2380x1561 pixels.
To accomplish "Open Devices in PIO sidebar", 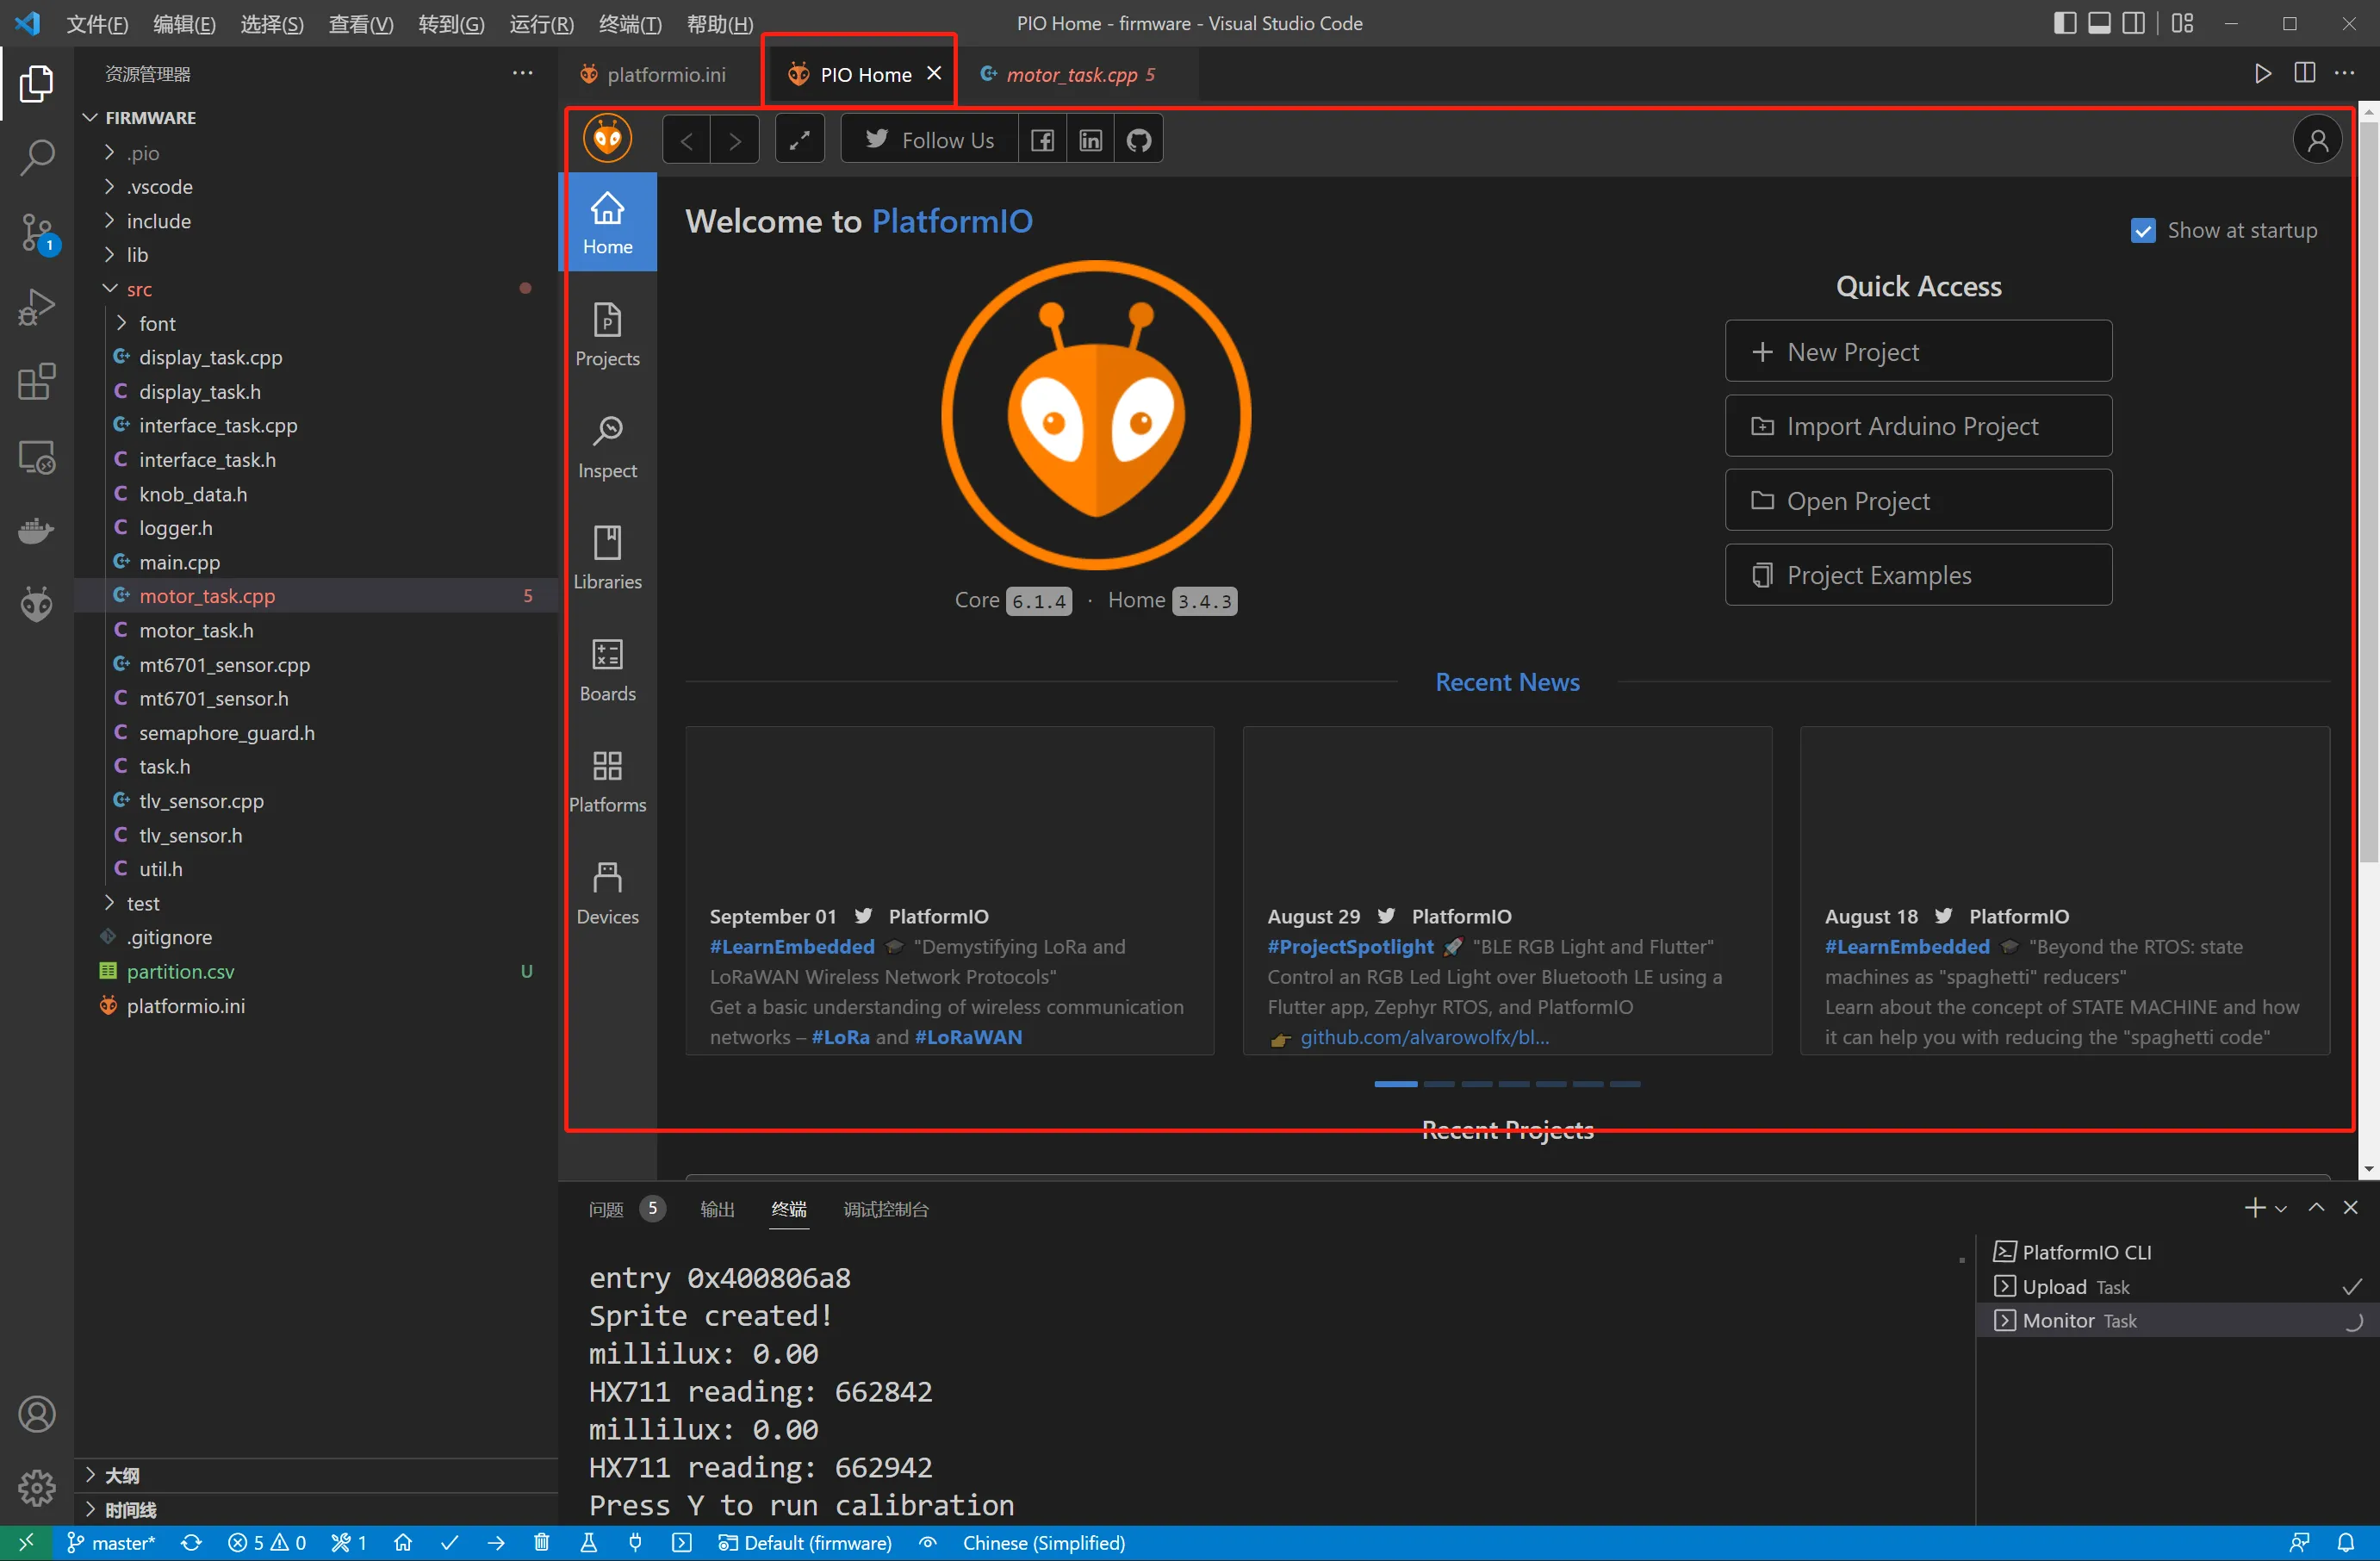I will [x=607, y=893].
